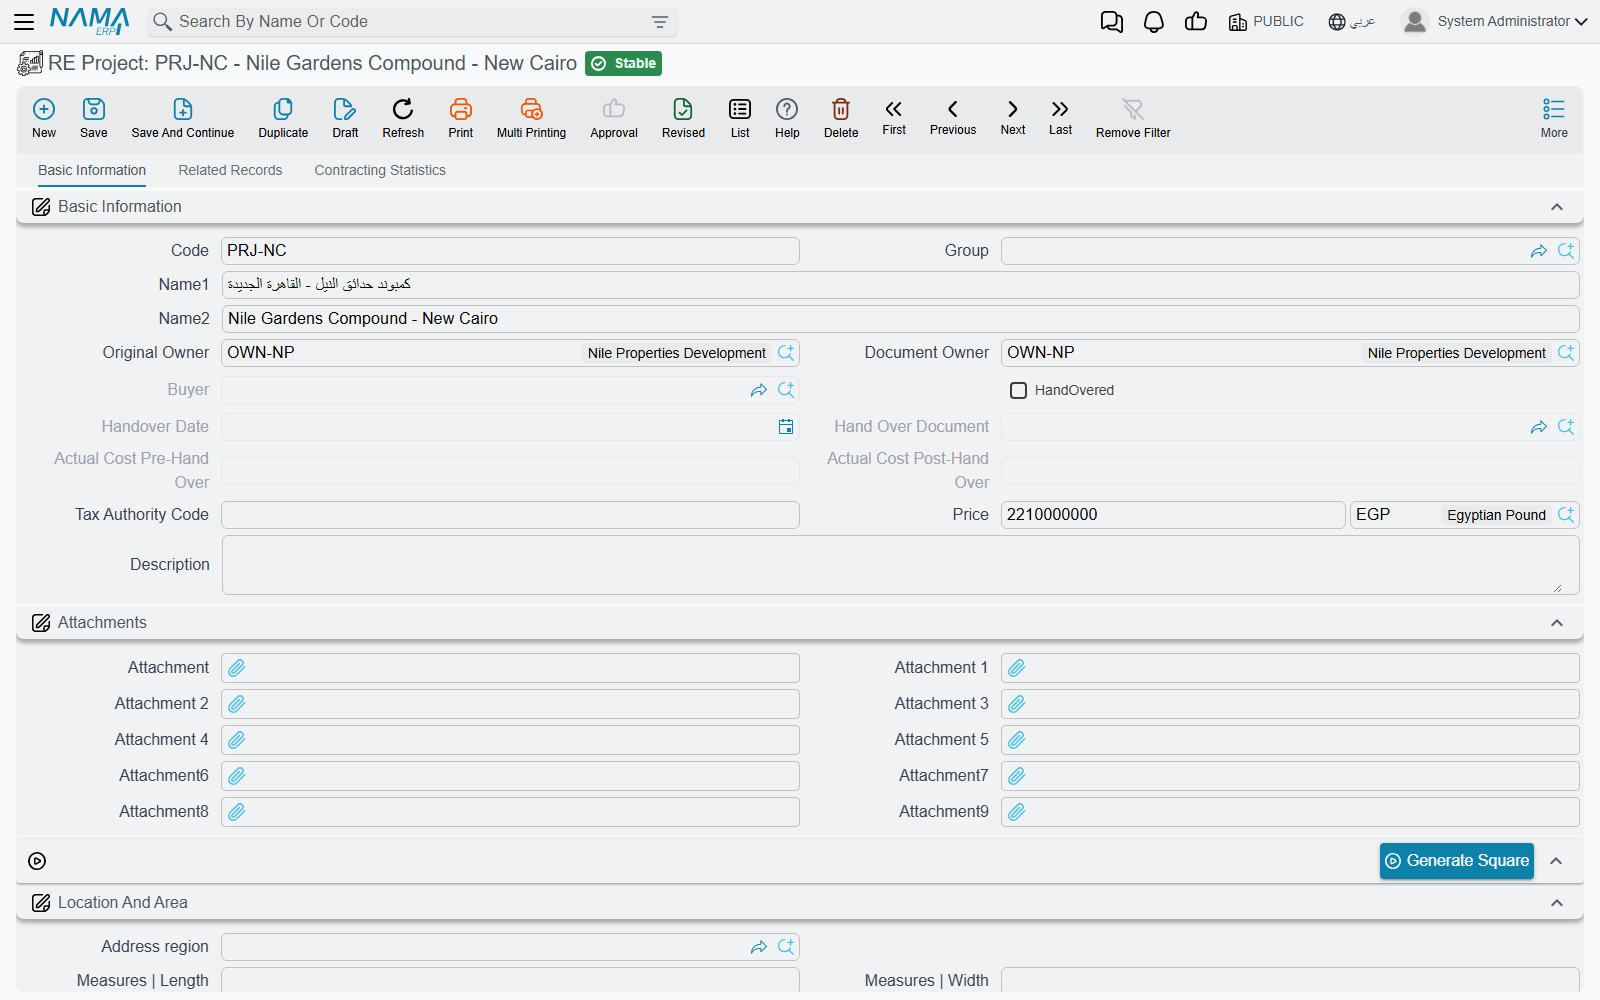
Task: Attach a file to Attachment 1
Action: coord(1017,668)
